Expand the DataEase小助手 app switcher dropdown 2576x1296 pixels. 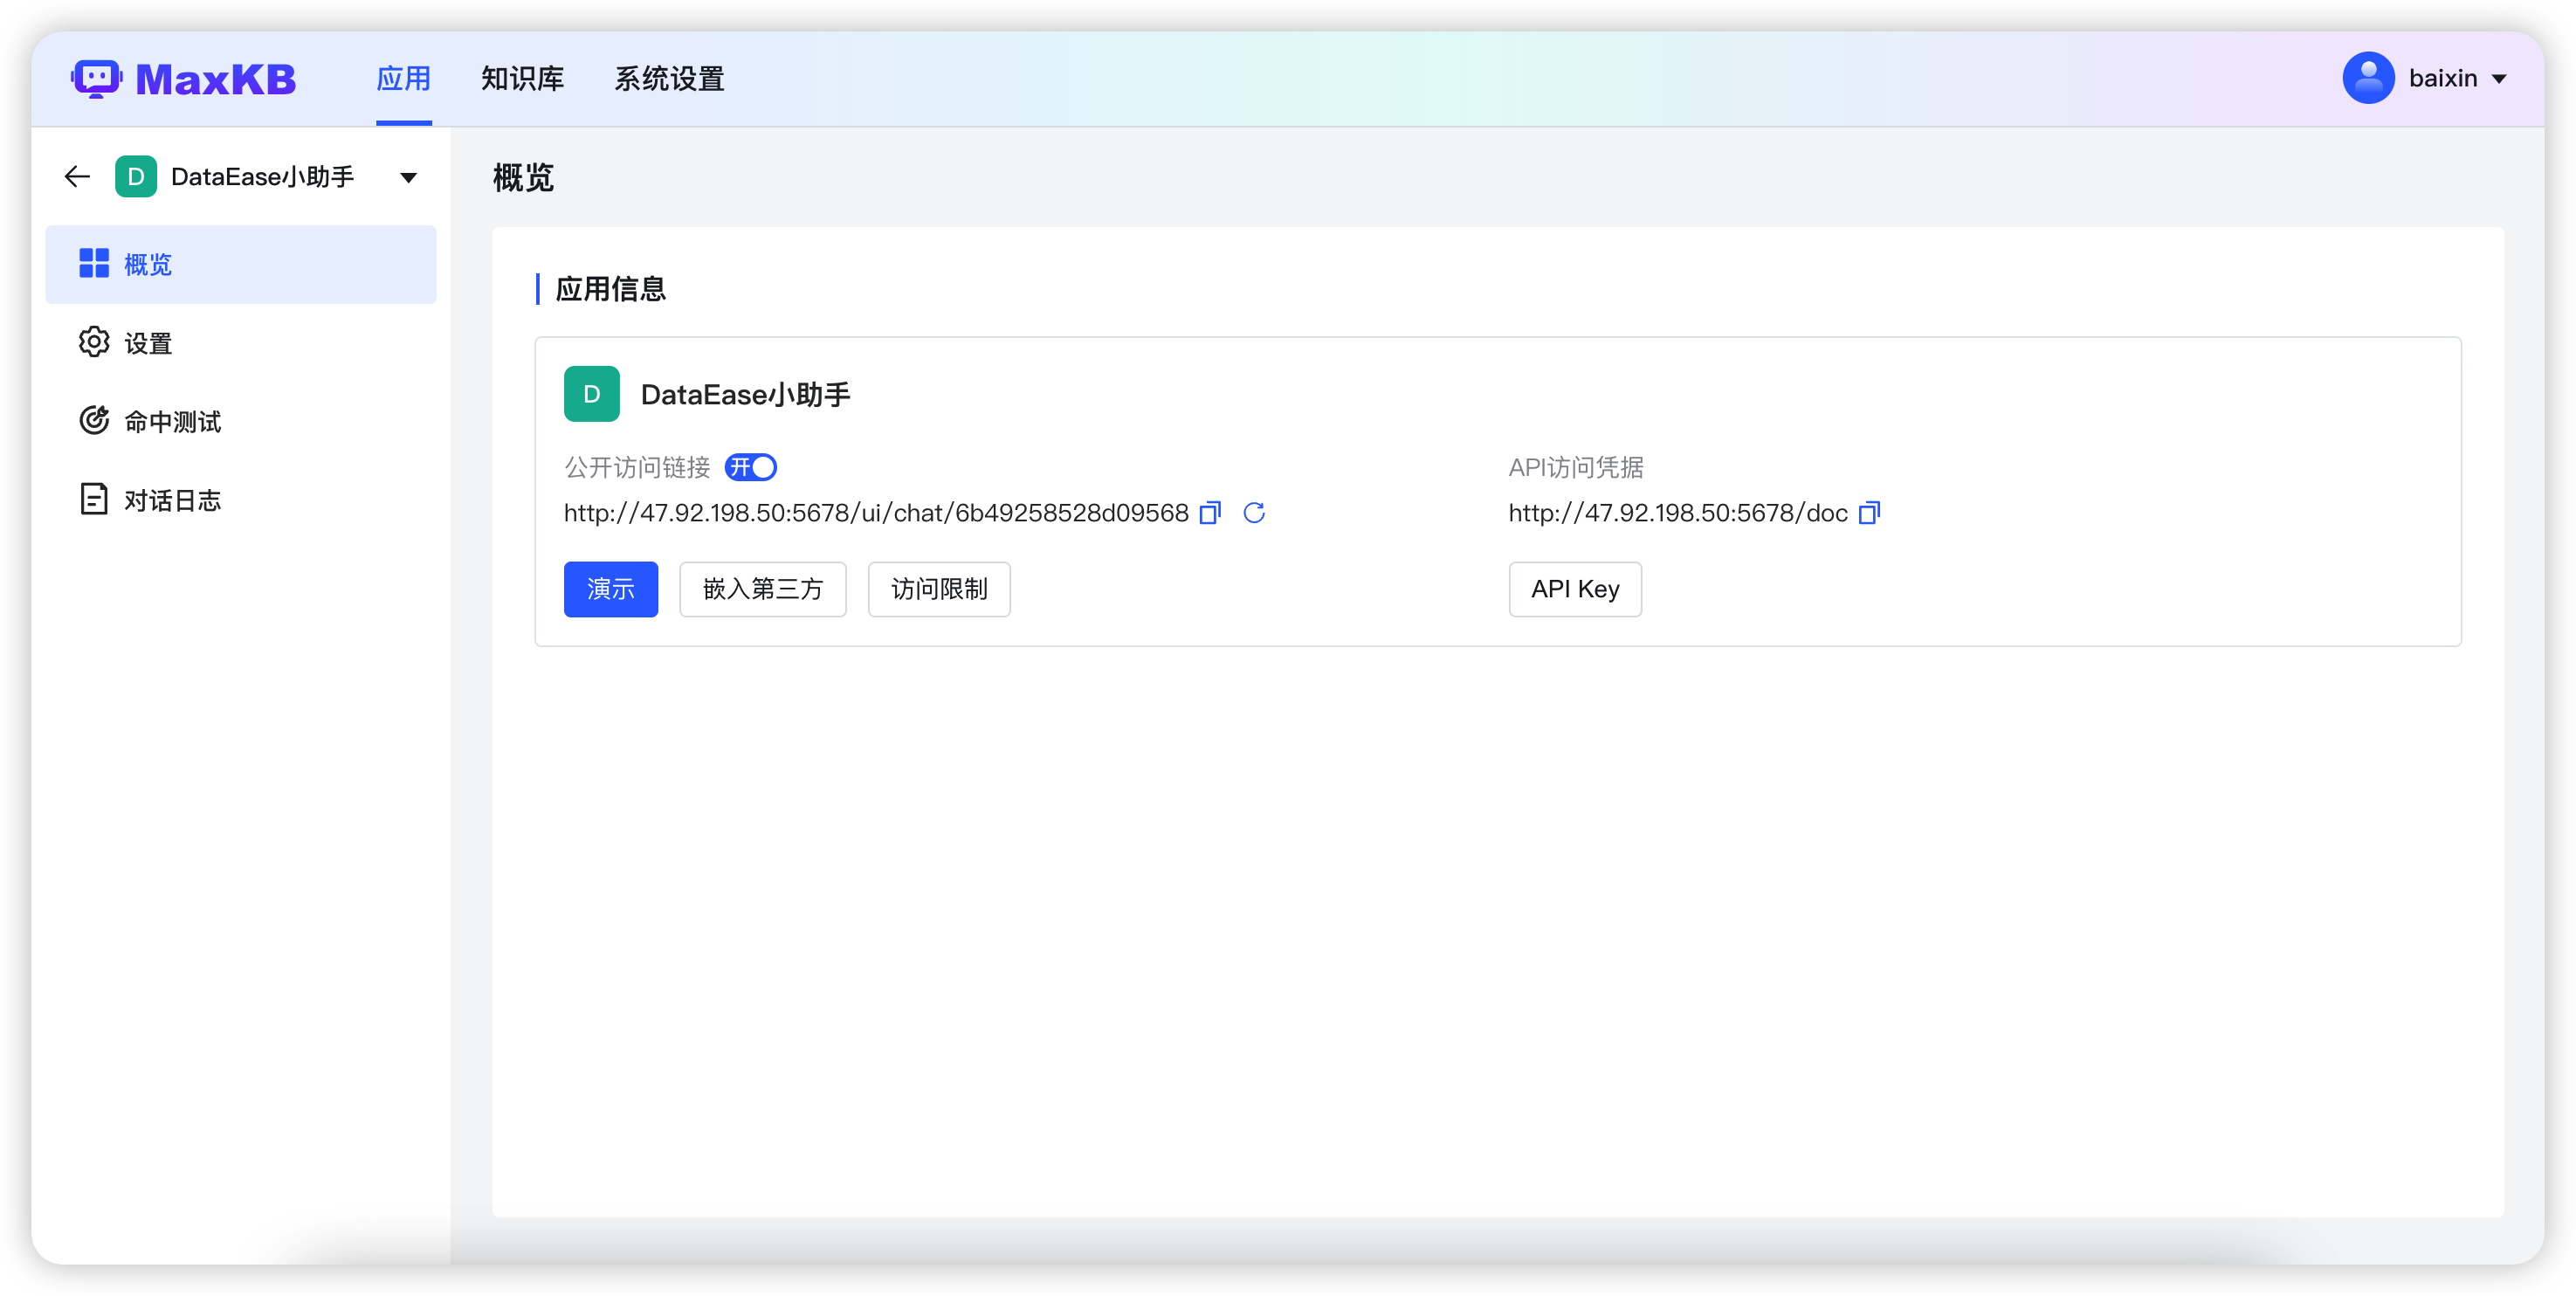408,178
